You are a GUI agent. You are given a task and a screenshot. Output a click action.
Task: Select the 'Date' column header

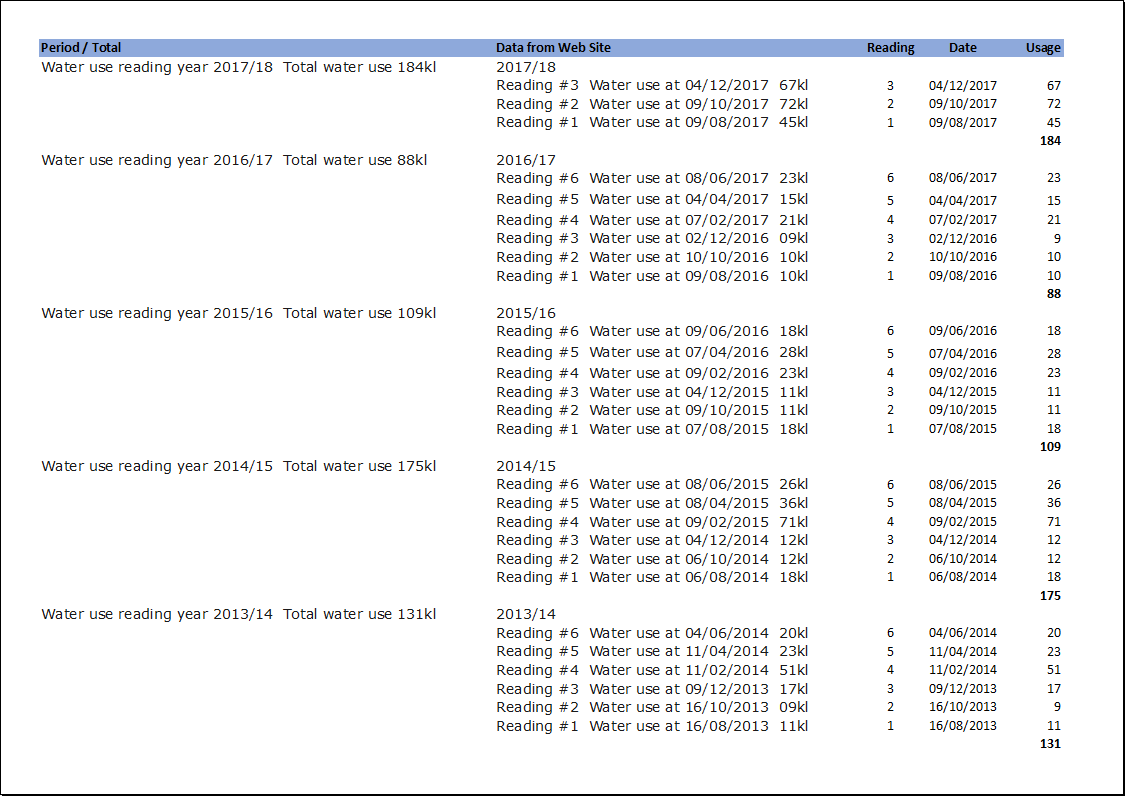[962, 47]
